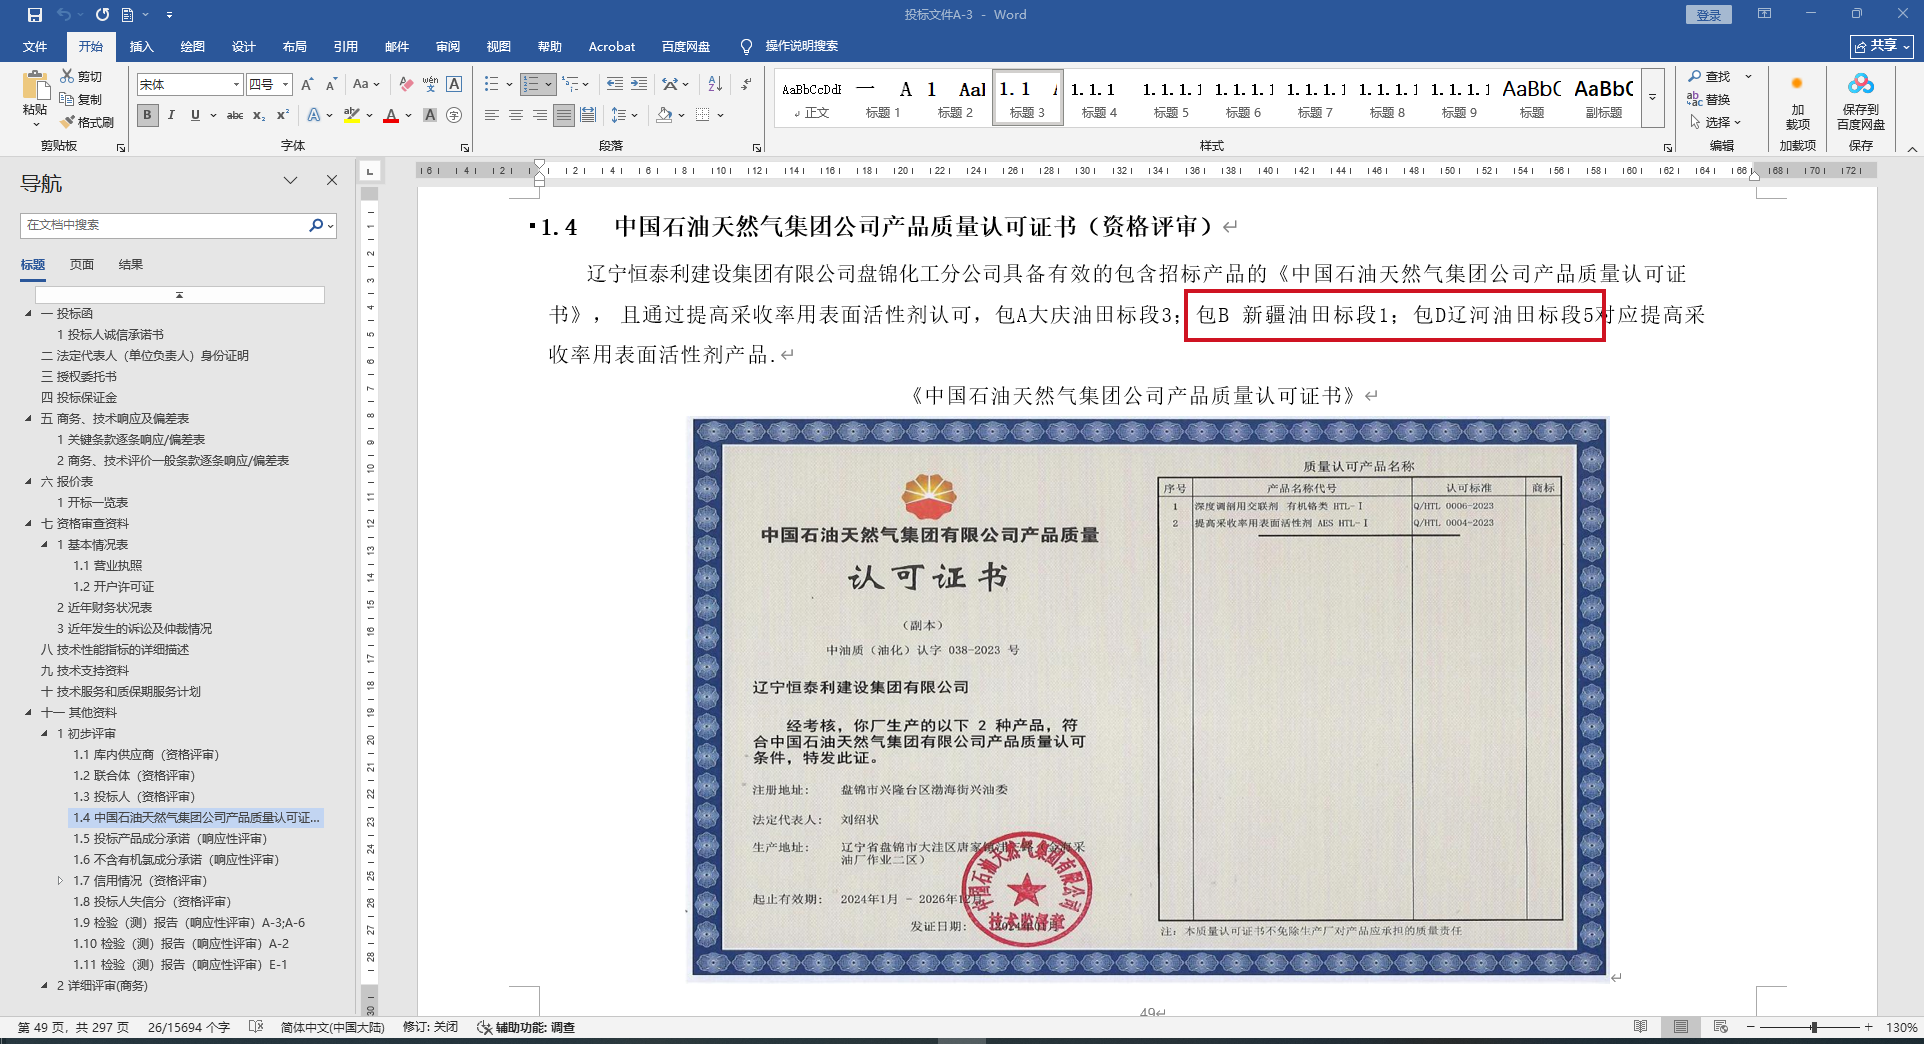
Task: Center-align the paragraph
Action: coord(516,115)
